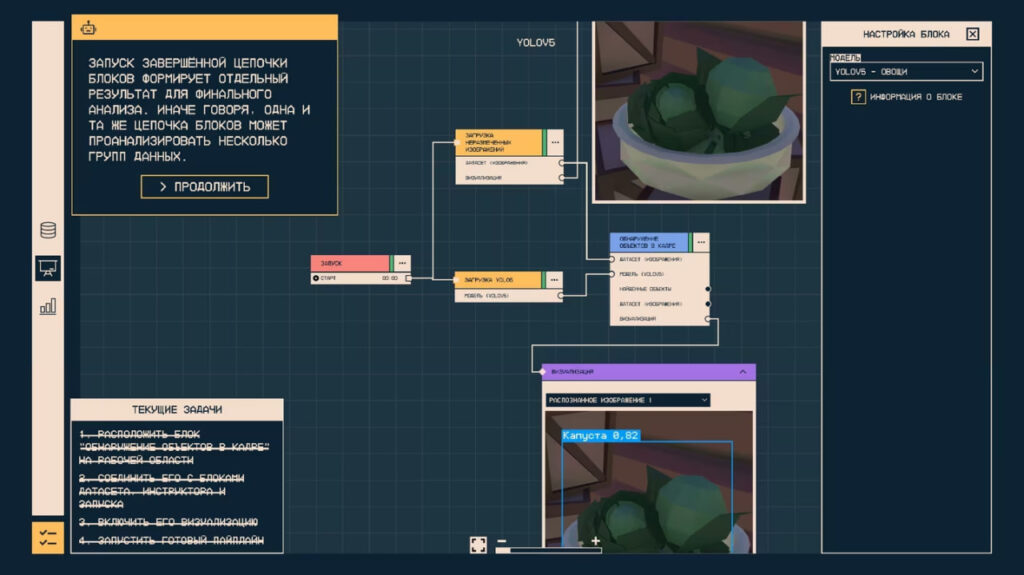Image resolution: width=1024 pixels, height=575 pixels.
Task: Click the Информация о блоке link
Action: pyautogui.click(x=915, y=97)
